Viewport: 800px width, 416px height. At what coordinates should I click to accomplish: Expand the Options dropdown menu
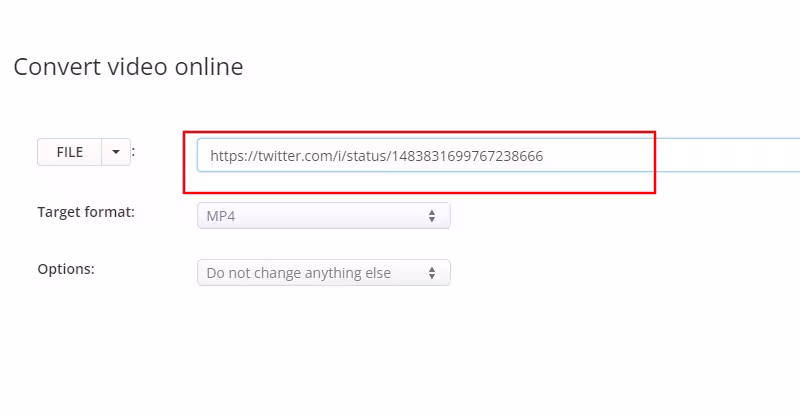[x=323, y=273]
